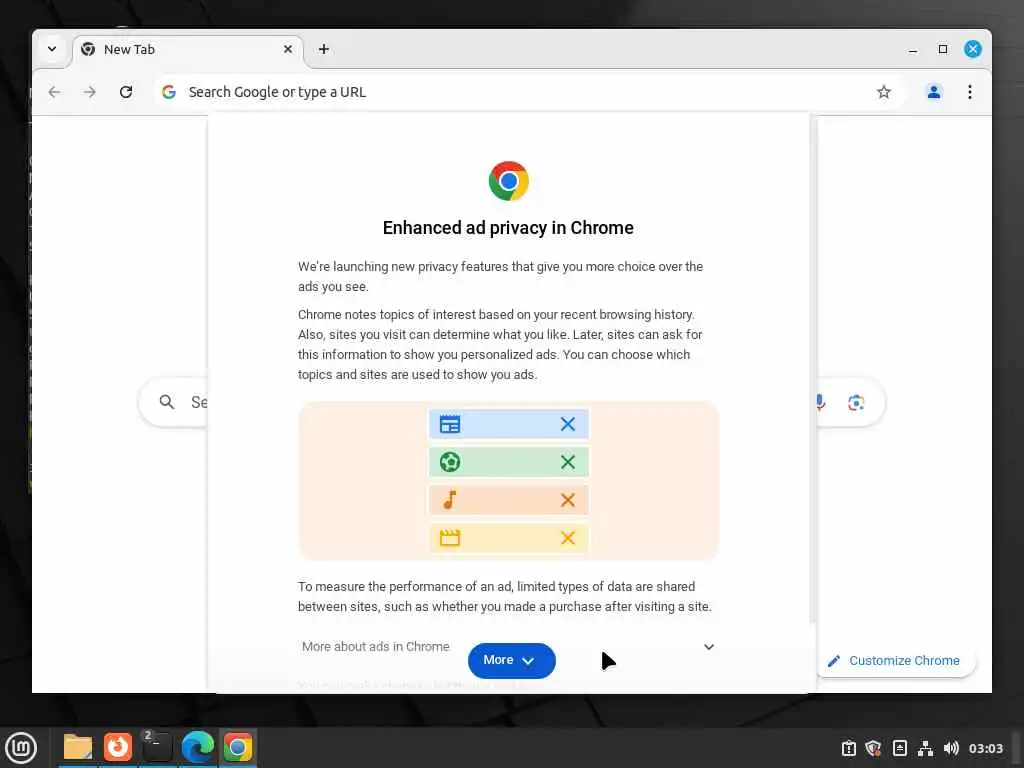Click the Chrome logo in the dialog
Image resolution: width=1024 pixels, height=768 pixels.
[x=509, y=181]
